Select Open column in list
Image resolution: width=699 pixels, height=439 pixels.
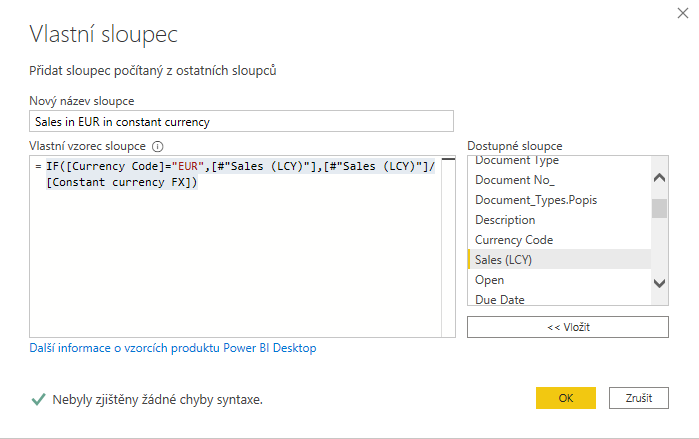pos(559,280)
